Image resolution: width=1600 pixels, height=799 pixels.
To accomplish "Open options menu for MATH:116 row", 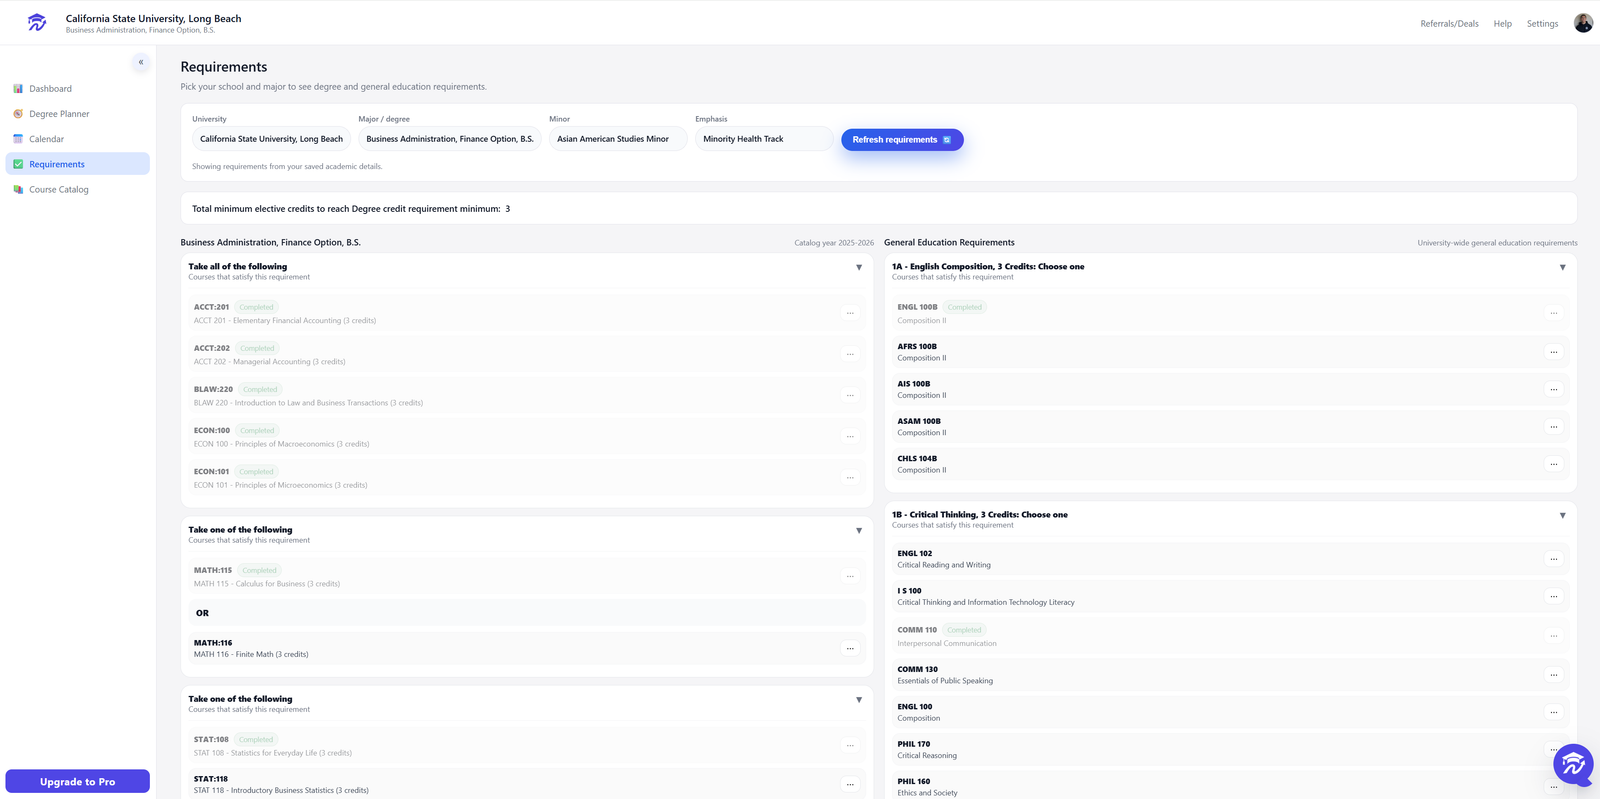I will tap(850, 648).
